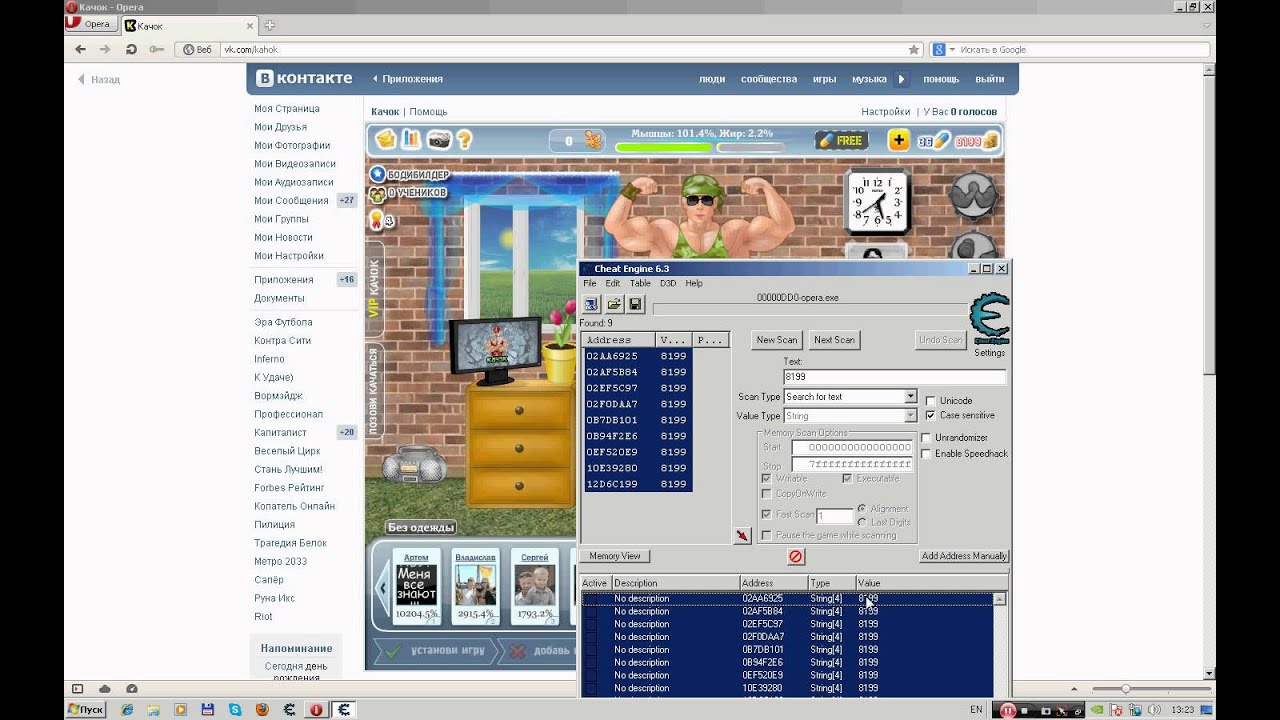
Task: Open Cheat Engine Edit menu
Action: pyautogui.click(x=612, y=284)
